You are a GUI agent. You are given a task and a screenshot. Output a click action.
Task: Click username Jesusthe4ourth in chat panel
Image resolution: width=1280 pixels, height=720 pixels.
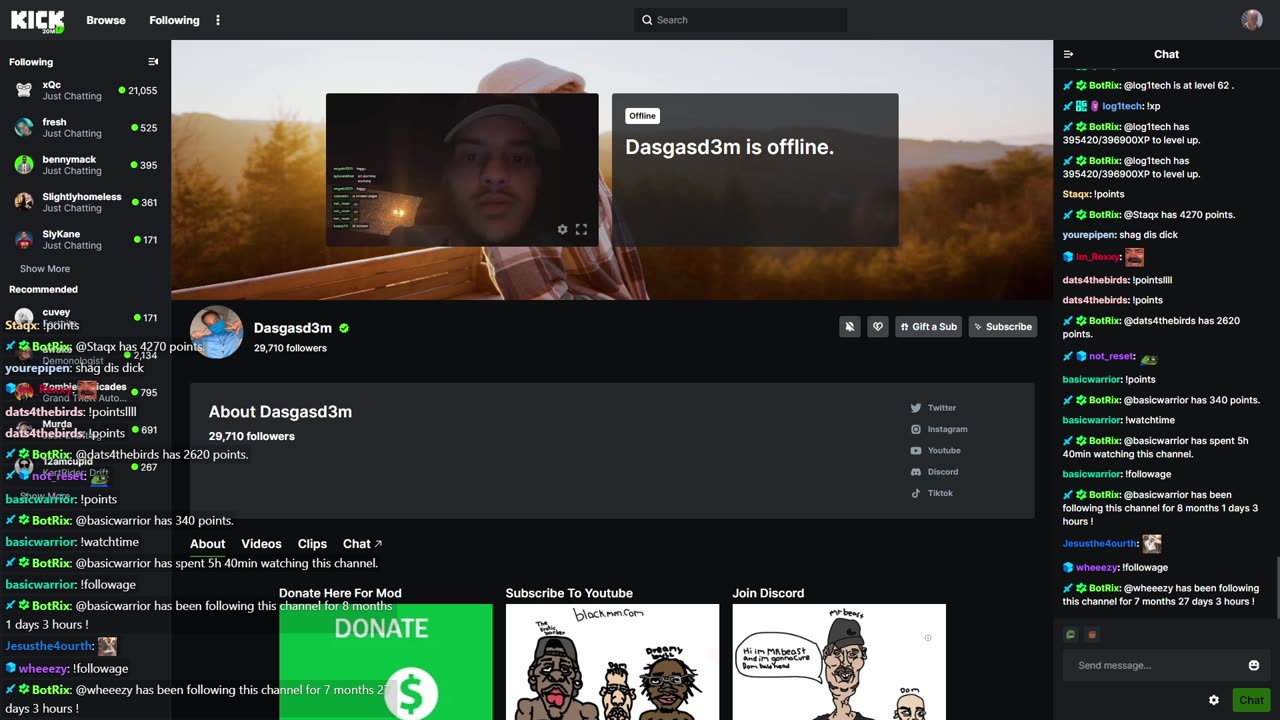coord(1099,544)
